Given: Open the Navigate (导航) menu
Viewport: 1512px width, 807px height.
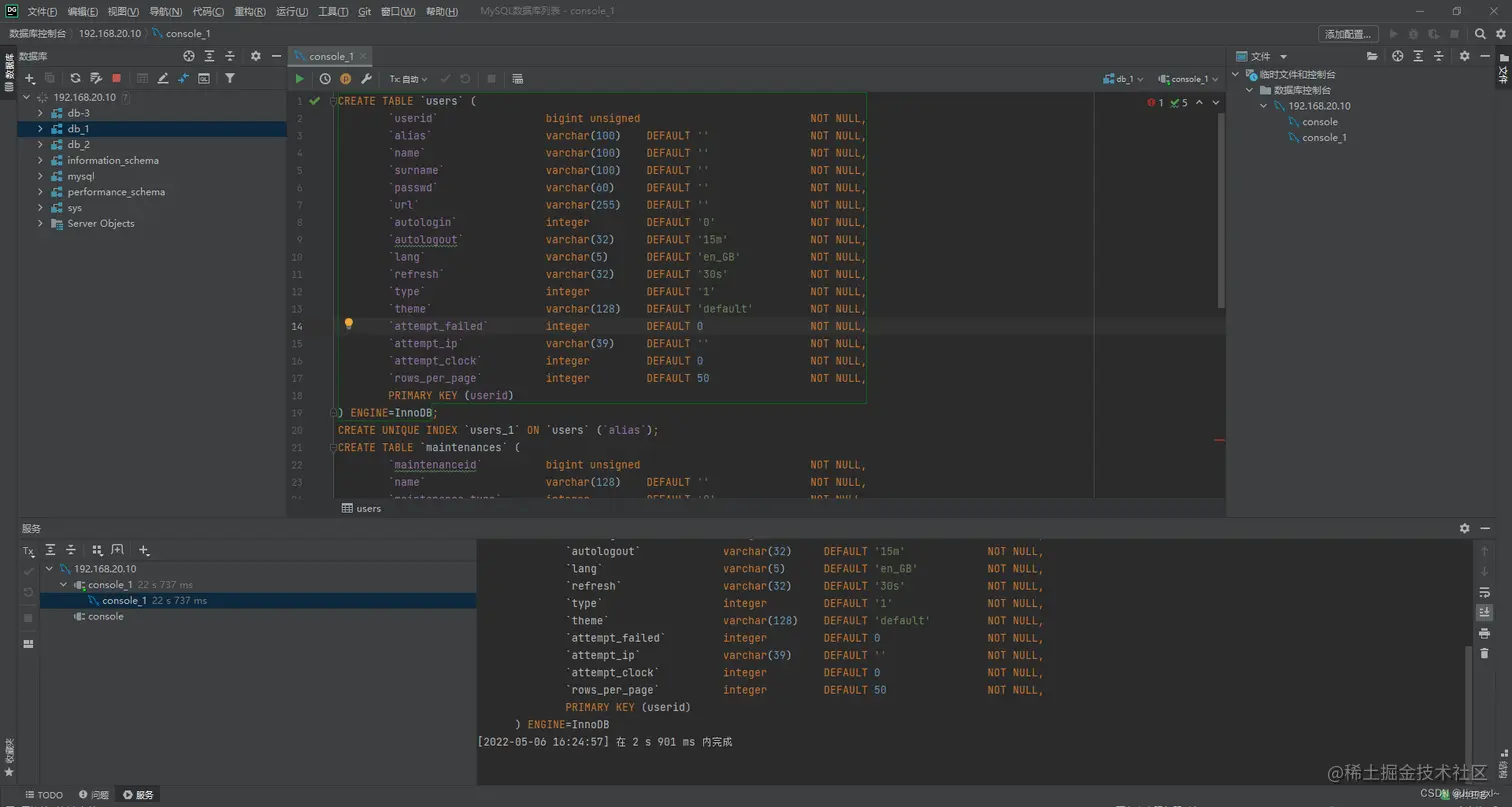Looking at the screenshot, I should click(x=166, y=11).
